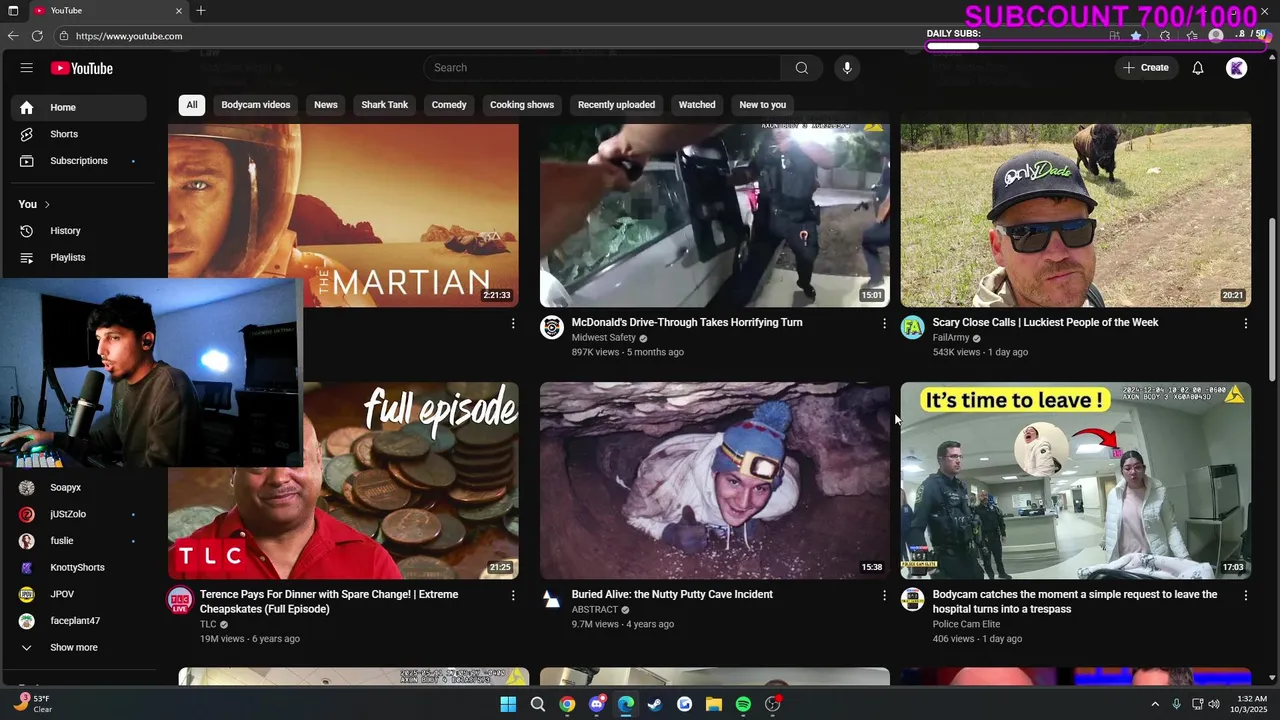Screen dimensions: 1280x720
Task: Open the jUStZolo subscription channel
Action: coord(79,514)
